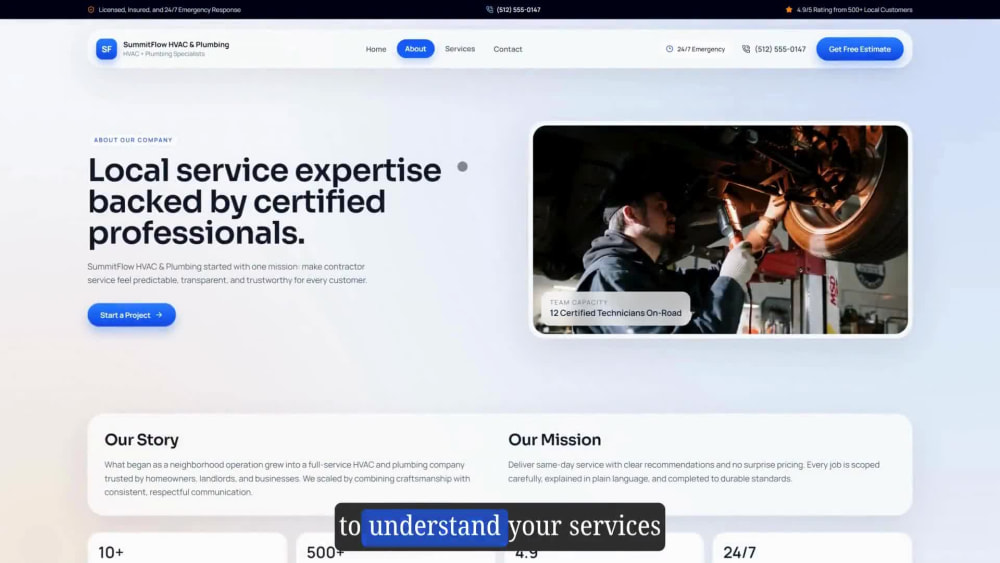Click the 24/7 stat card
The width and height of the screenshot is (1000, 563).
[812, 548]
